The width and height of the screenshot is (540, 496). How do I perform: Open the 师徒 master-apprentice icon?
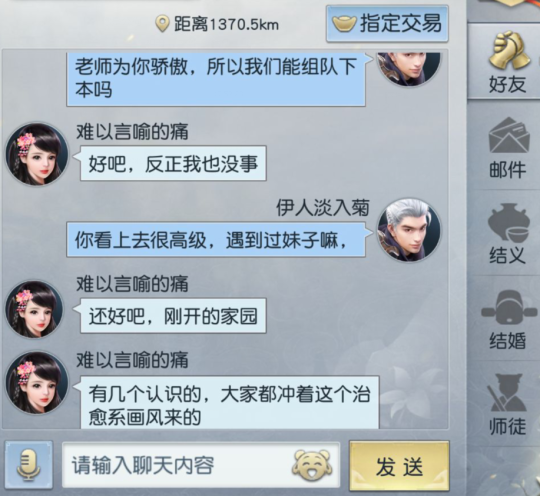coord(508,393)
